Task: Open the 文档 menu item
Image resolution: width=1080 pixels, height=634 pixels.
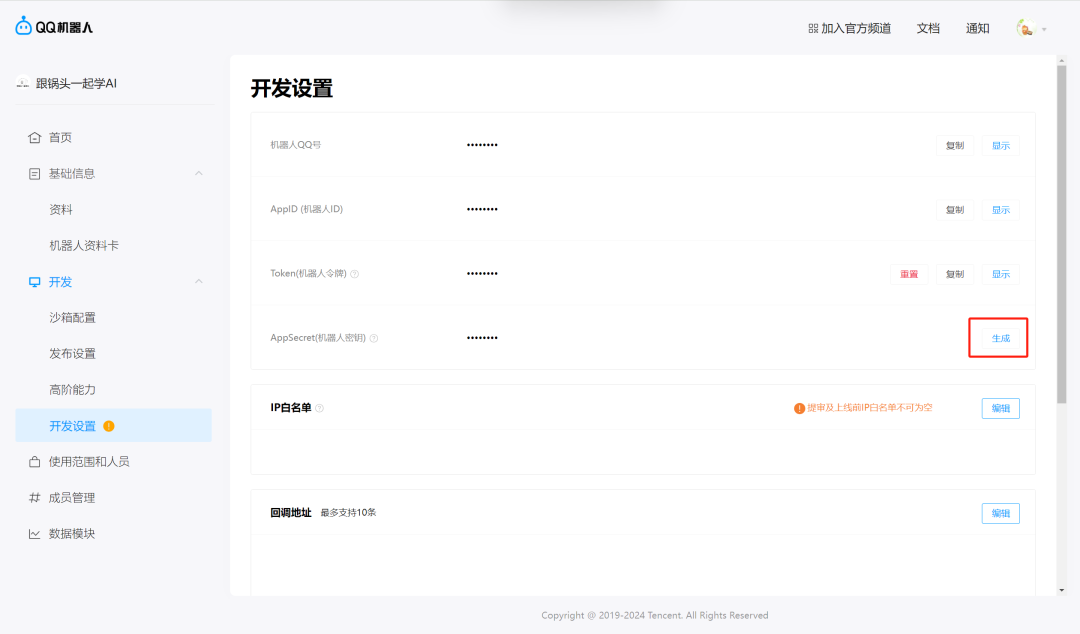Action: [x=927, y=28]
